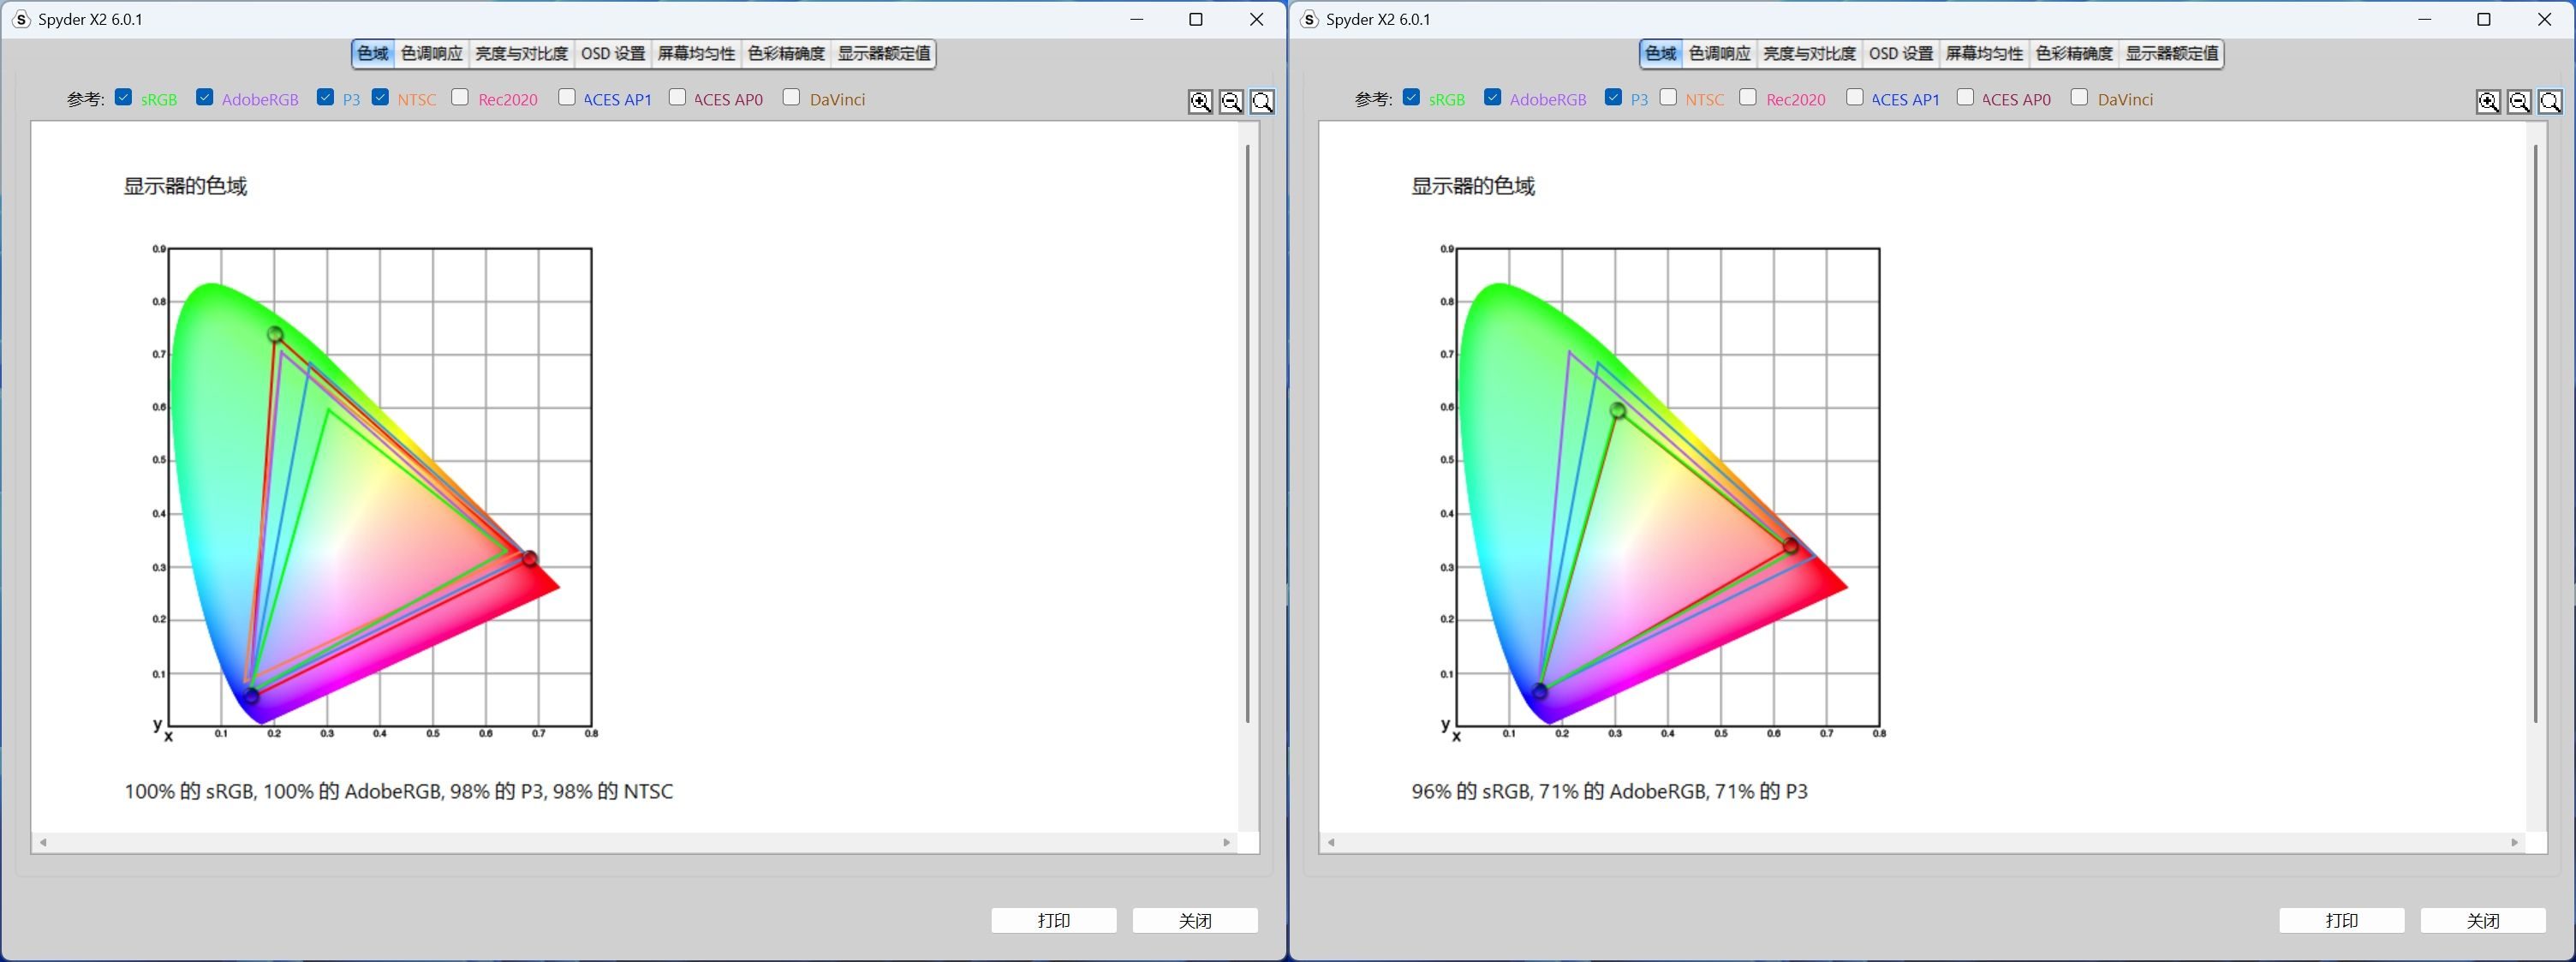2576x962 pixels.
Task: Open OSD 设置 tab in left window
Action: pyautogui.click(x=613, y=53)
